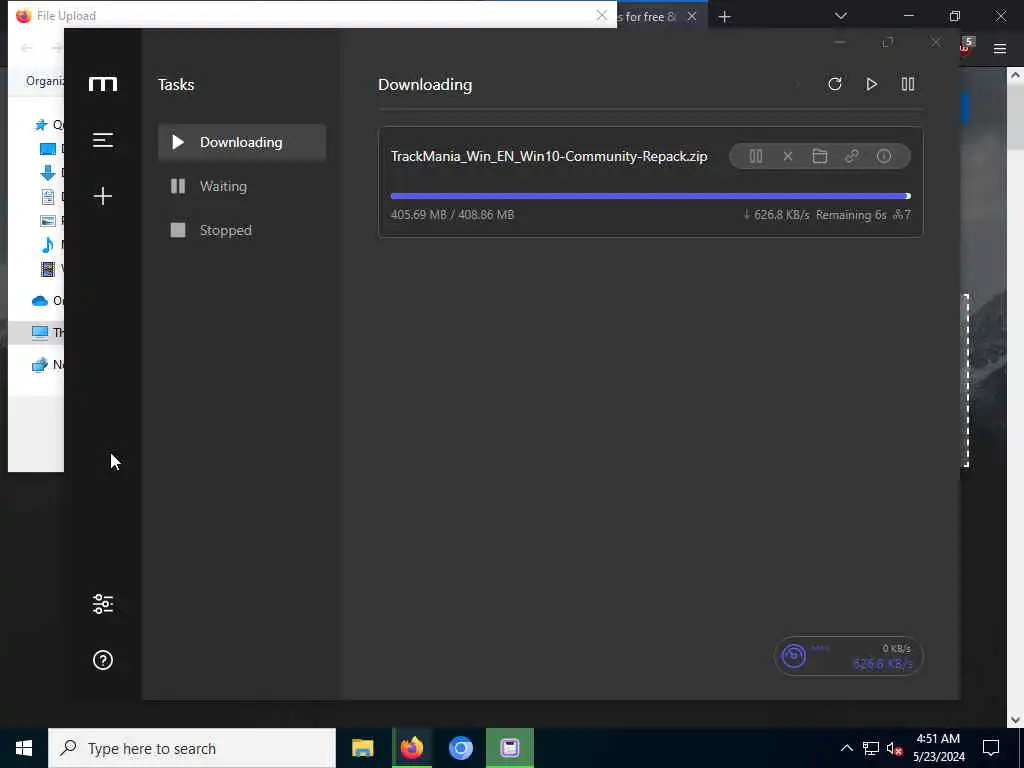Pause the TrackMania zip download
The width and height of the screenshot is (1024, 768).
(x=756, y=156)
